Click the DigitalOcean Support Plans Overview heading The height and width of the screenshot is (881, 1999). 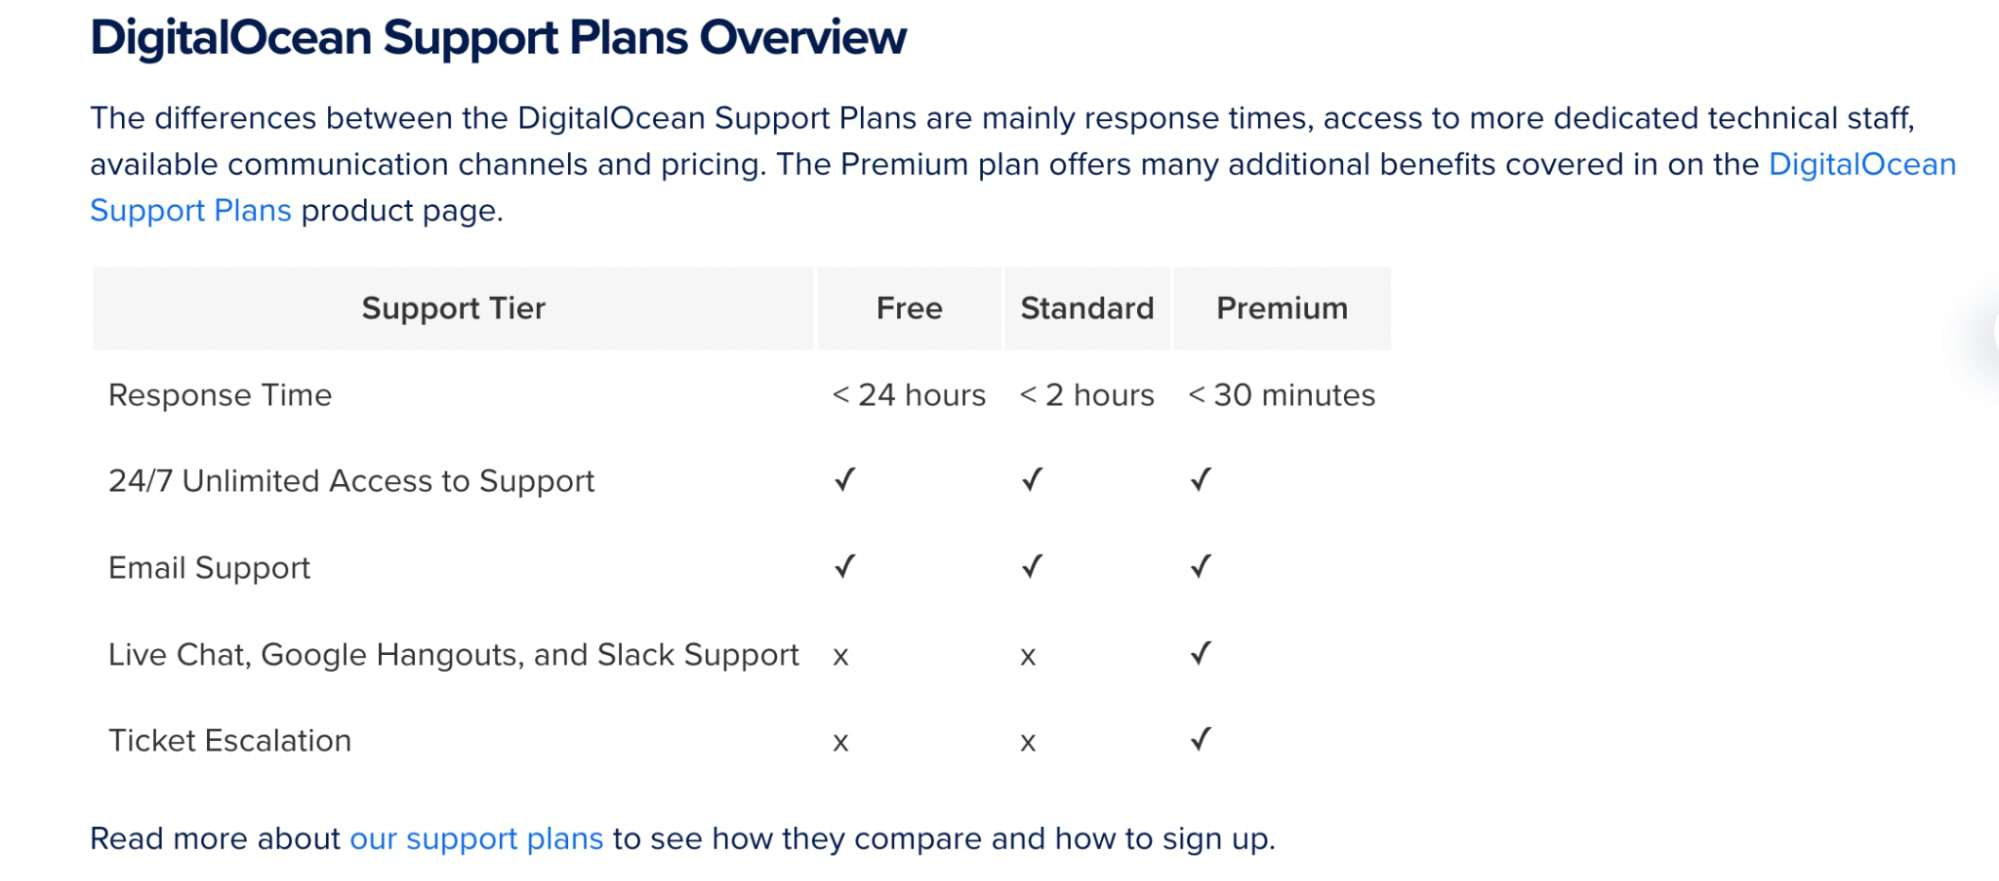(x=498, y=38)
